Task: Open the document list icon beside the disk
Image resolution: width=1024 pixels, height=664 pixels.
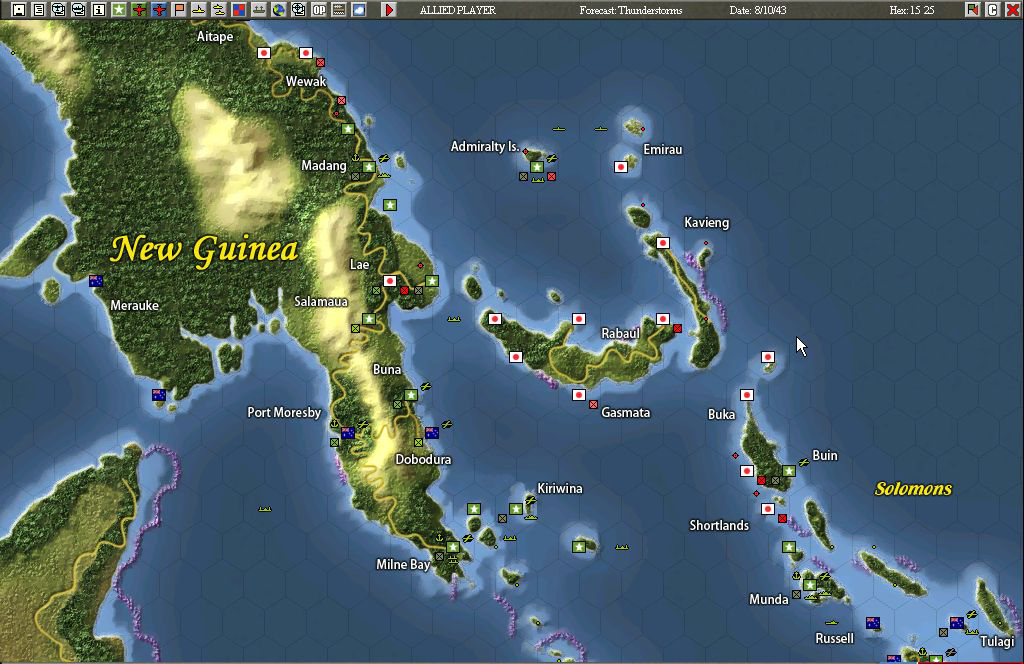Action: pyautogui.click(x=39, y=10)
